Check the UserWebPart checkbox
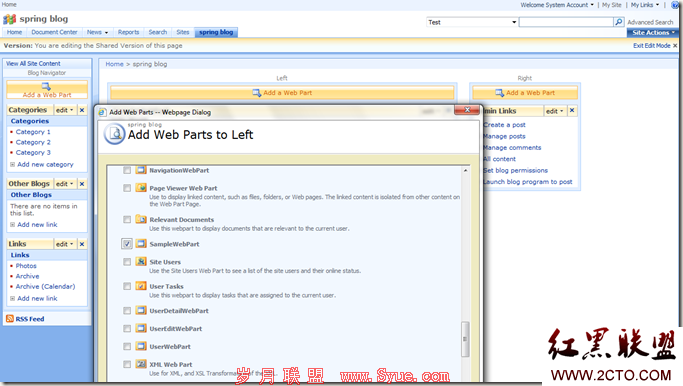Viewport: 683px width, 386px height. [x=127, y=346]
